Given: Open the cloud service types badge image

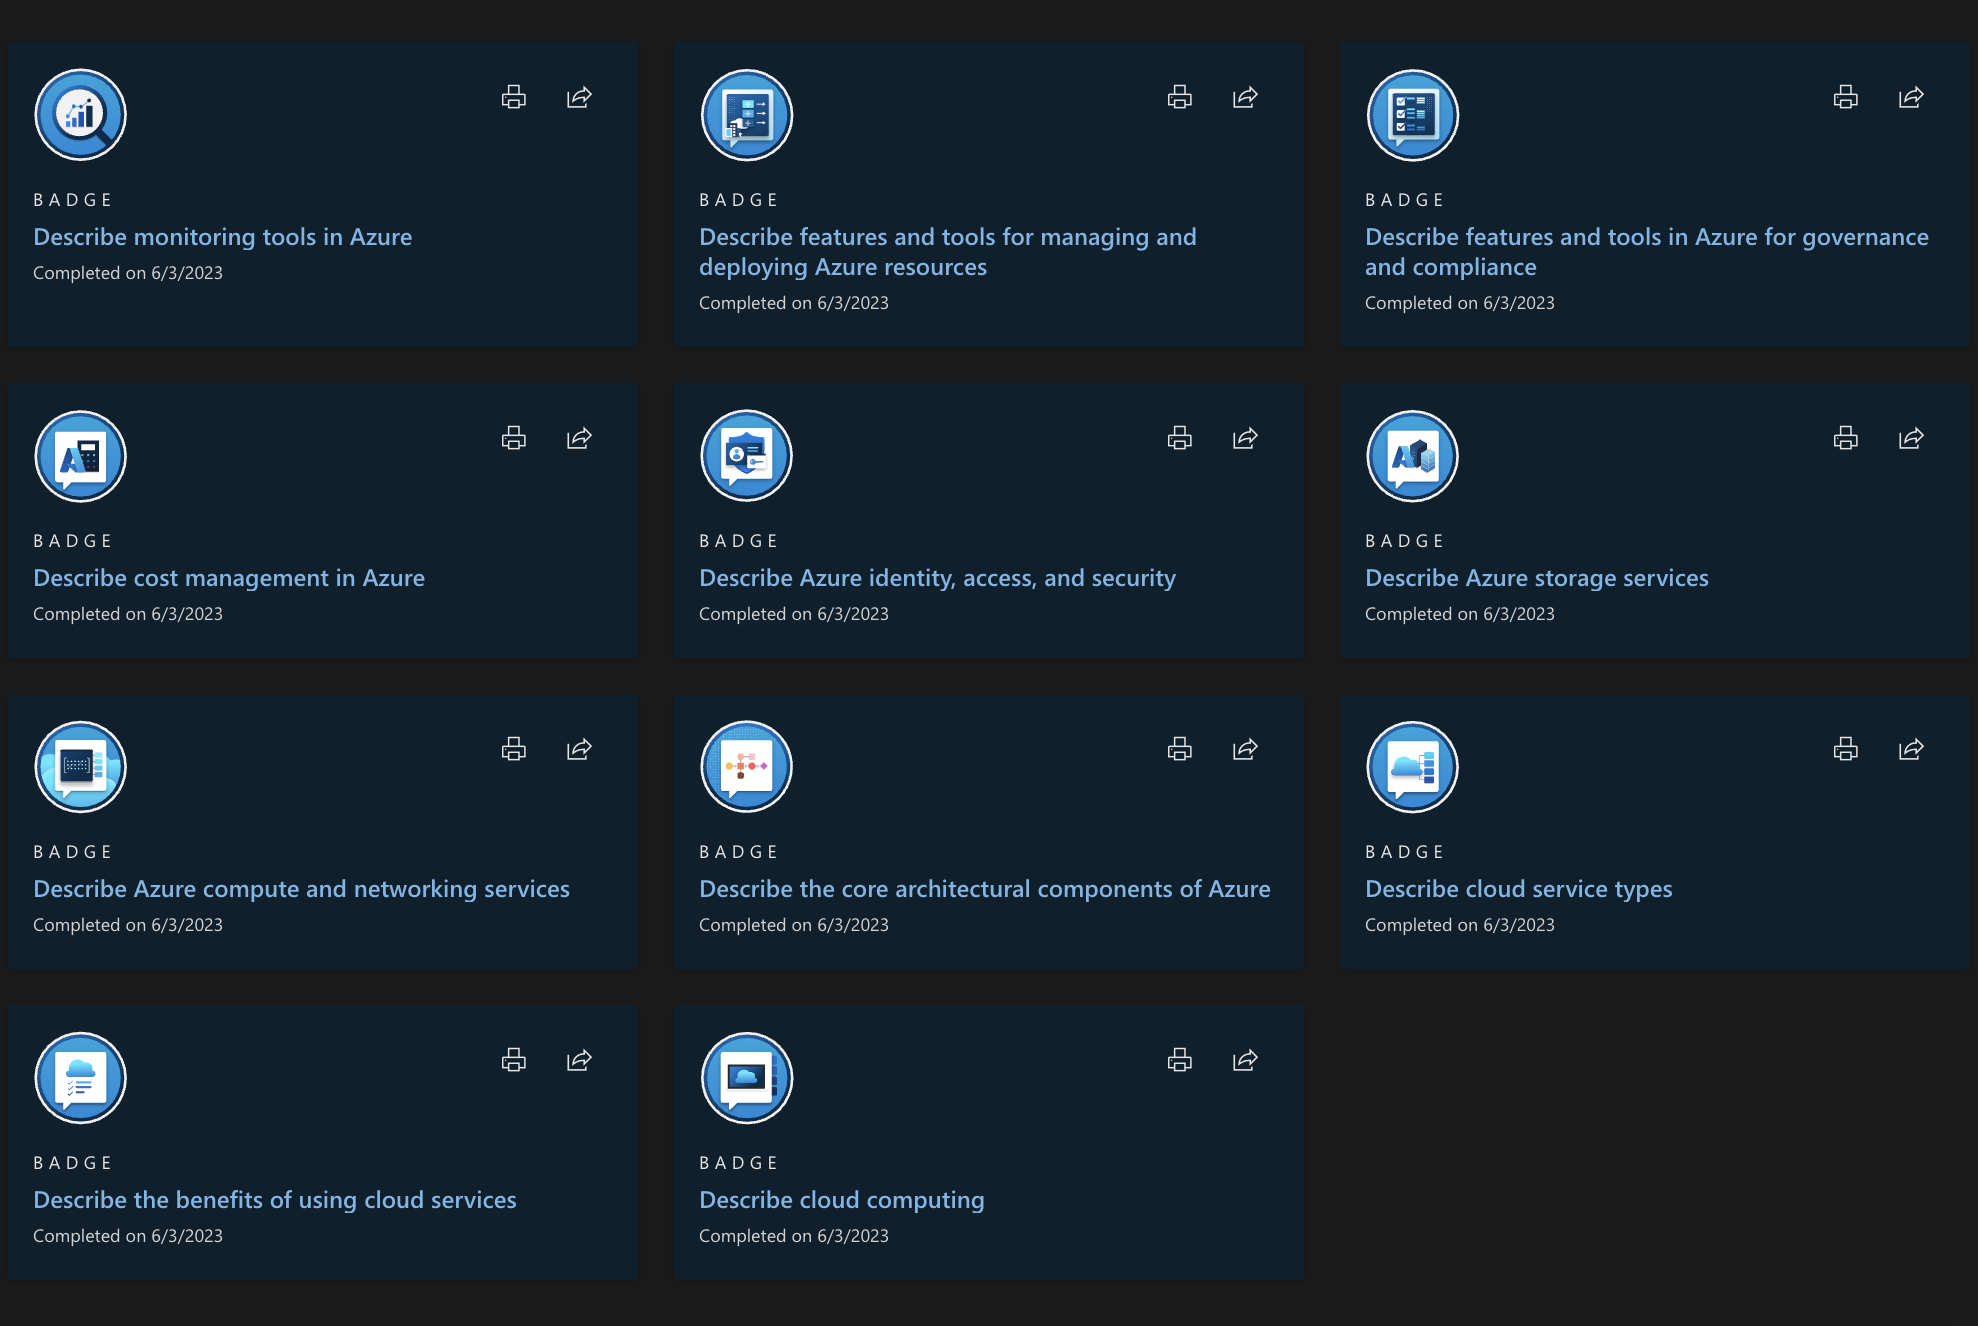Looking at the screenshot, I should click(x=1412, y=767).
